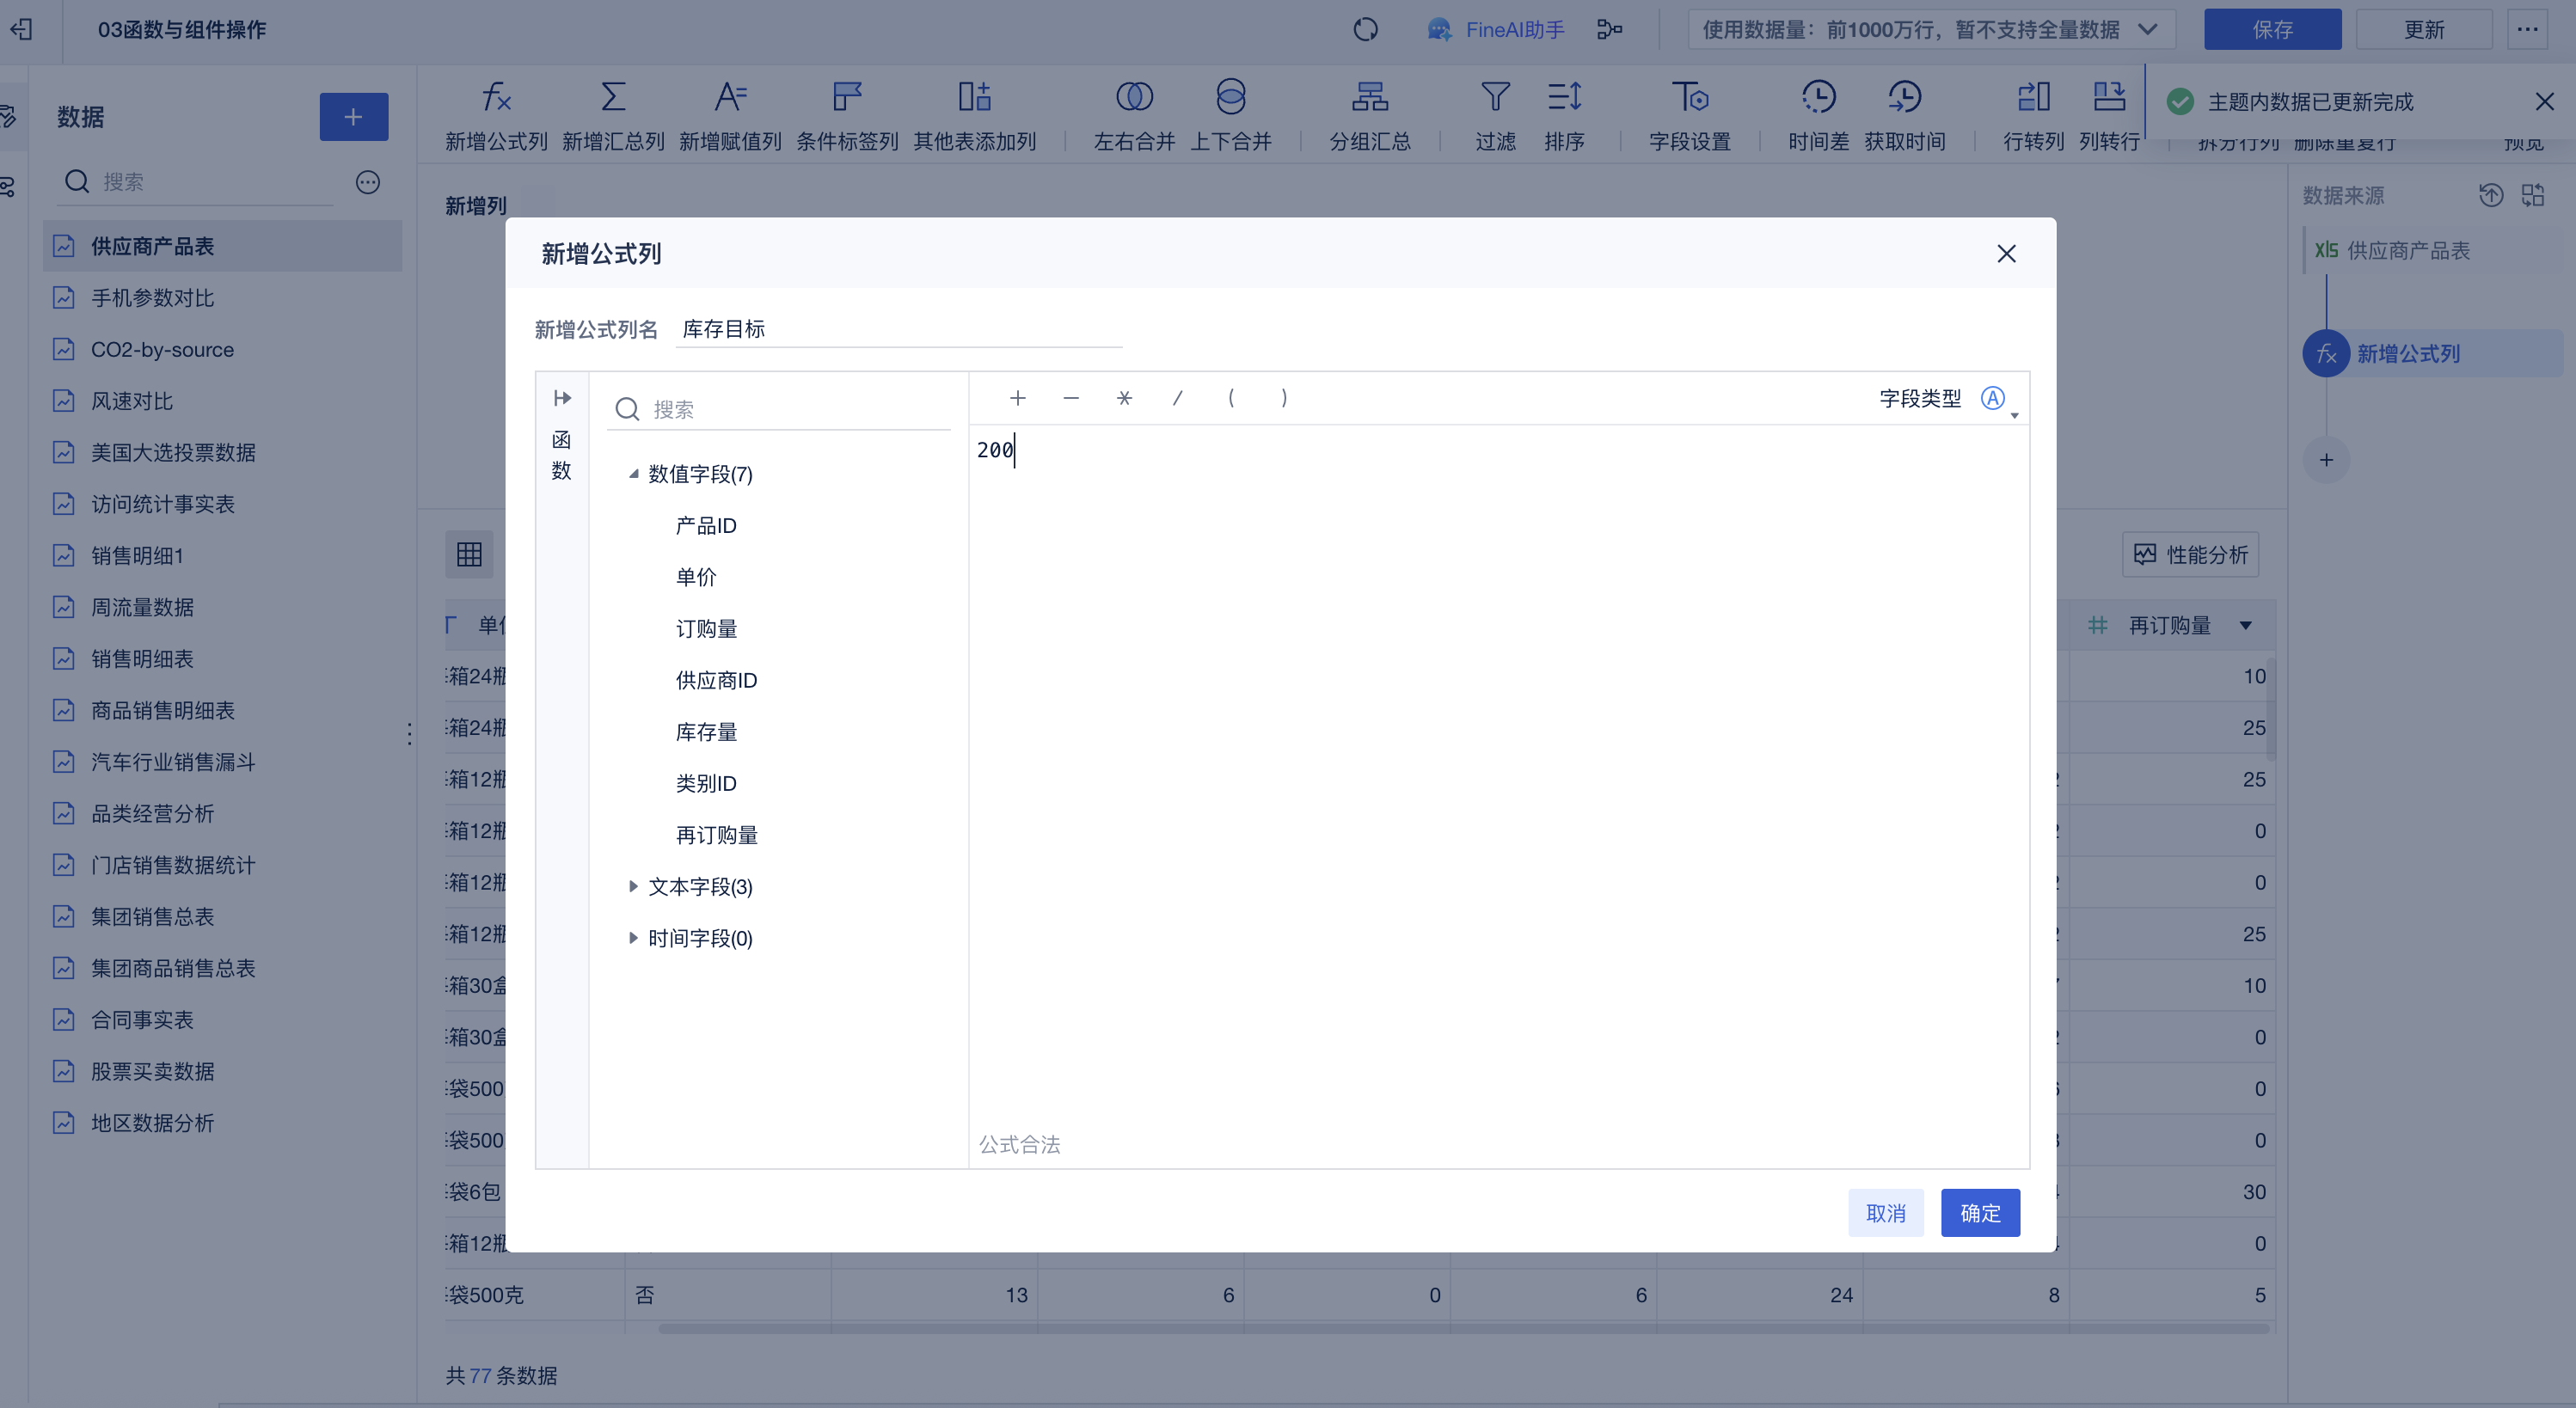Viewport: 2576px width, 1408px height.
Task: Open the 分组汇总 tool
Action: click(1370, 97)
